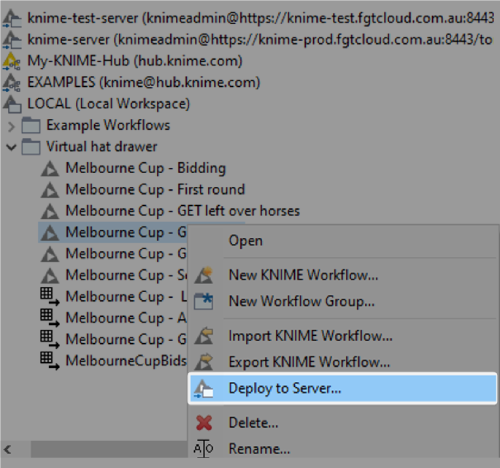The height and width of the screenshot is (468, 500).
Task: Click workflow icon beside Melbourne Cup - Bidding
Action: [x=50, y=168]
